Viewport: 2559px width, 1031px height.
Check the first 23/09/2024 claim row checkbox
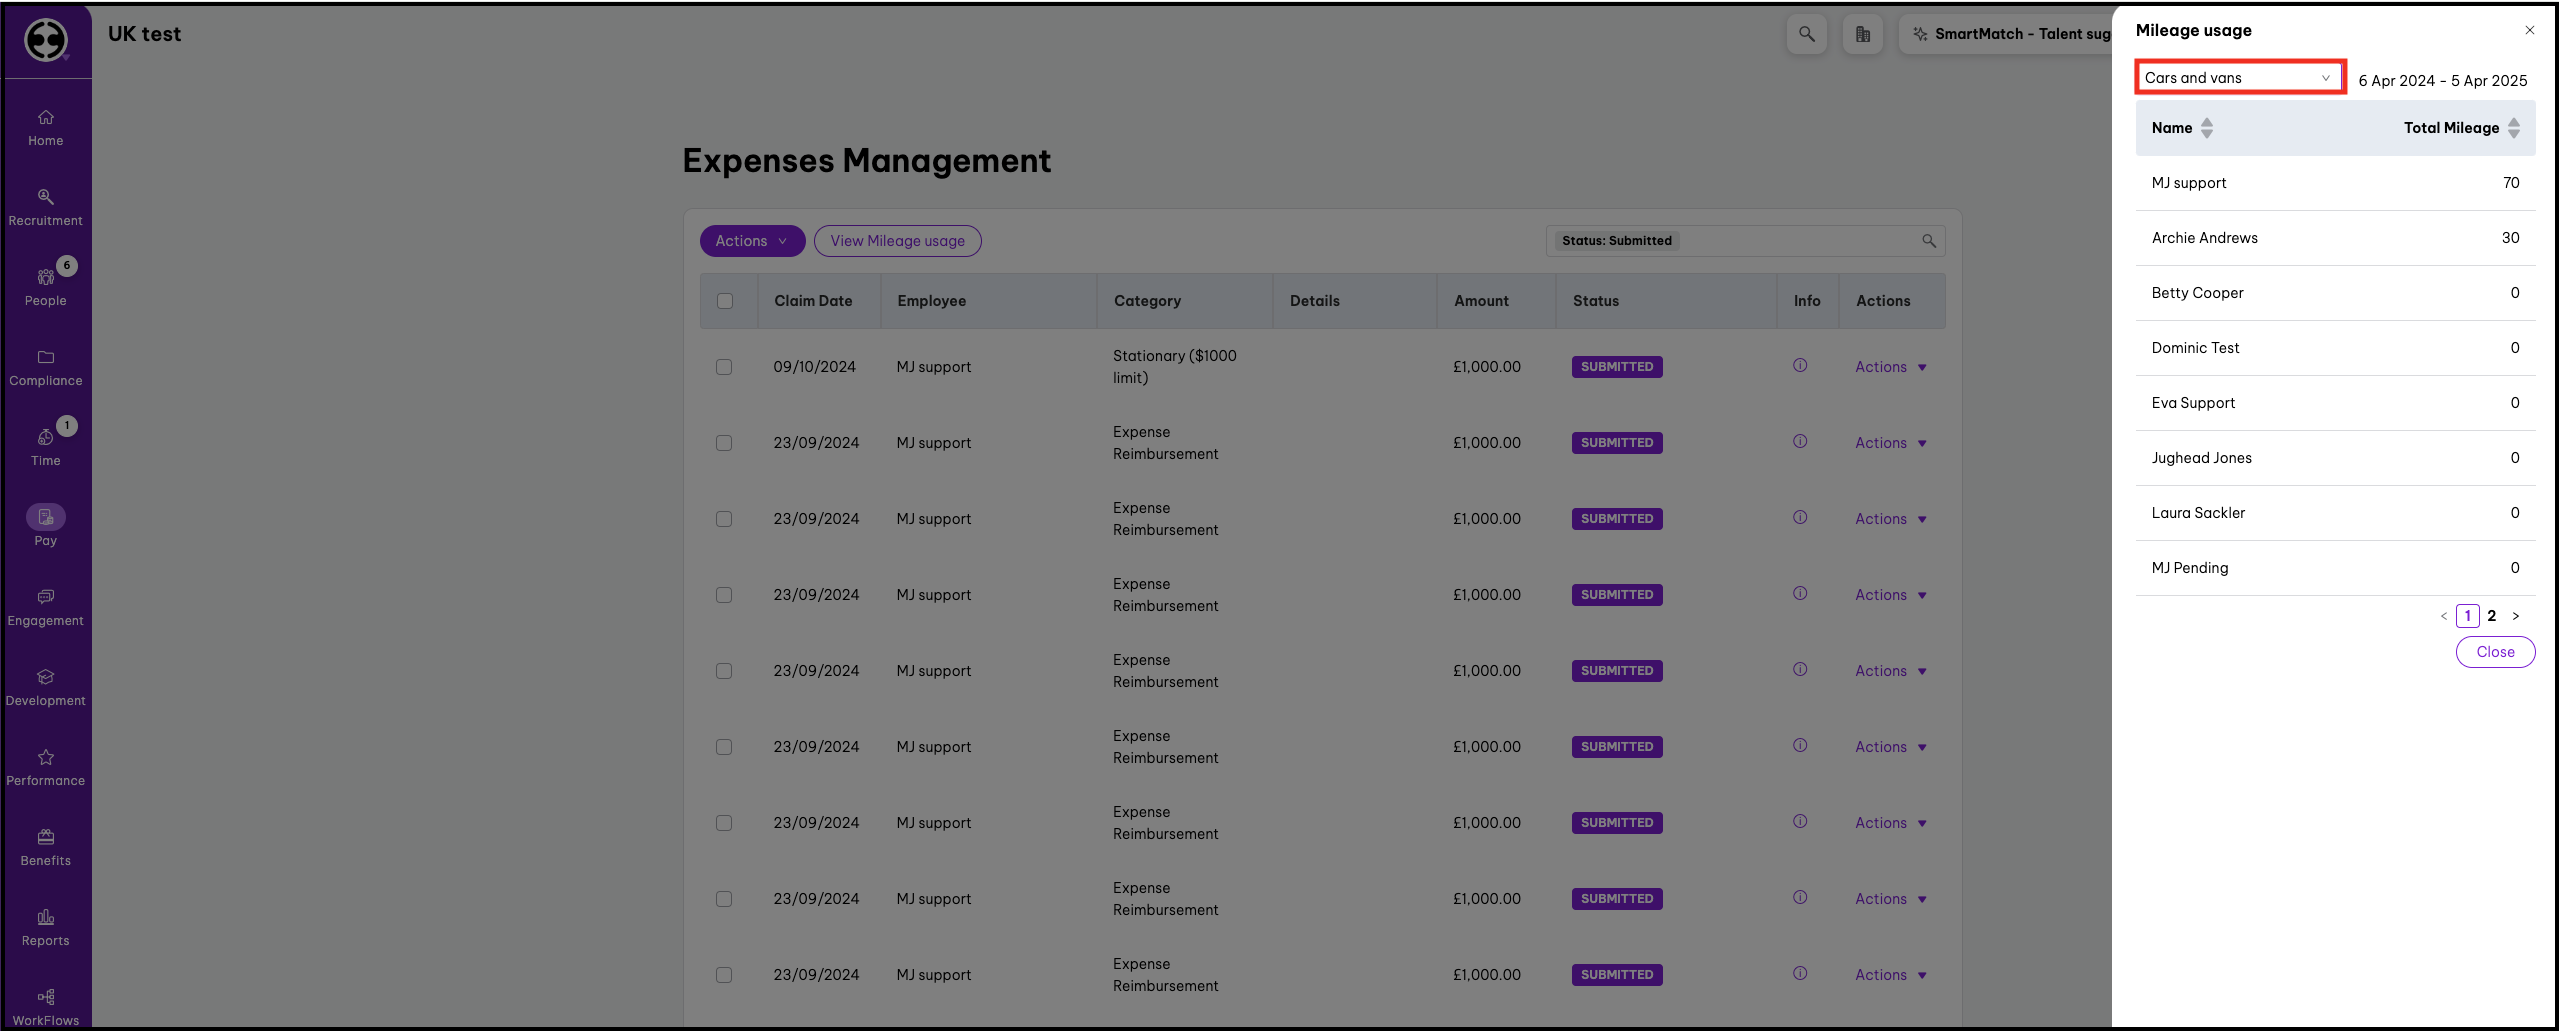click(x=724, y=443)
